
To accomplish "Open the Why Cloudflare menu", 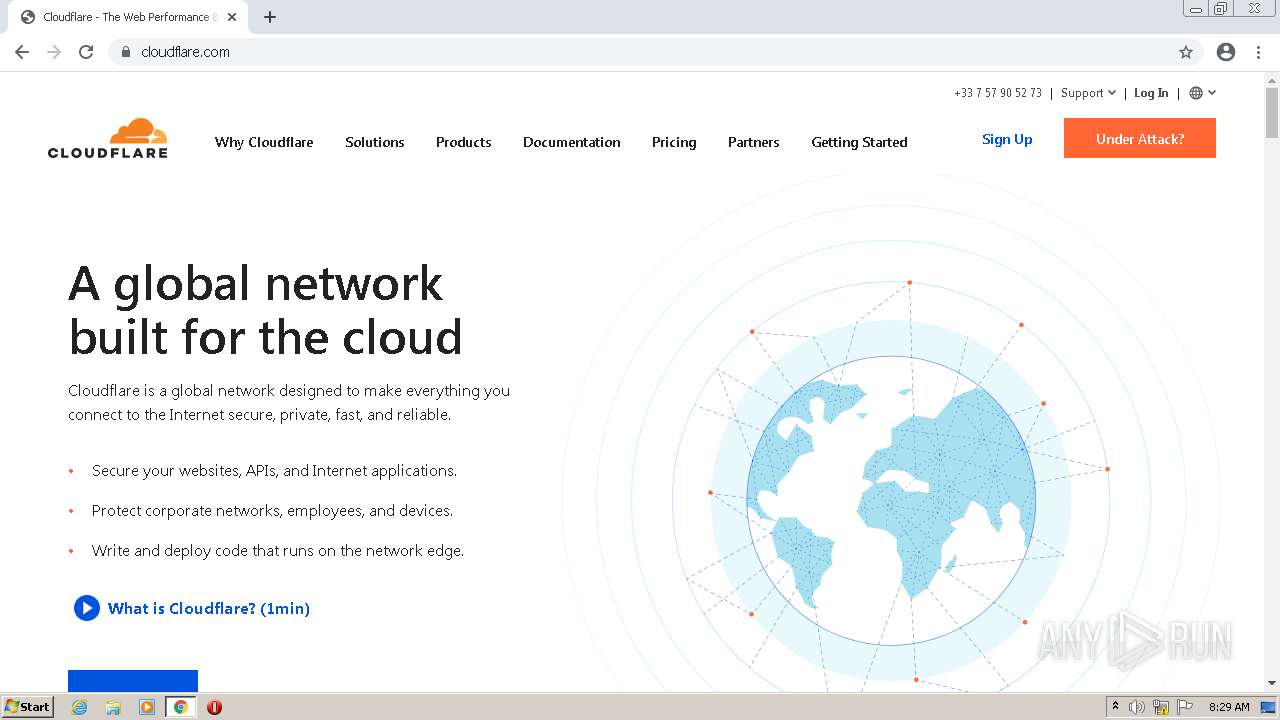I will click(264, 142).
